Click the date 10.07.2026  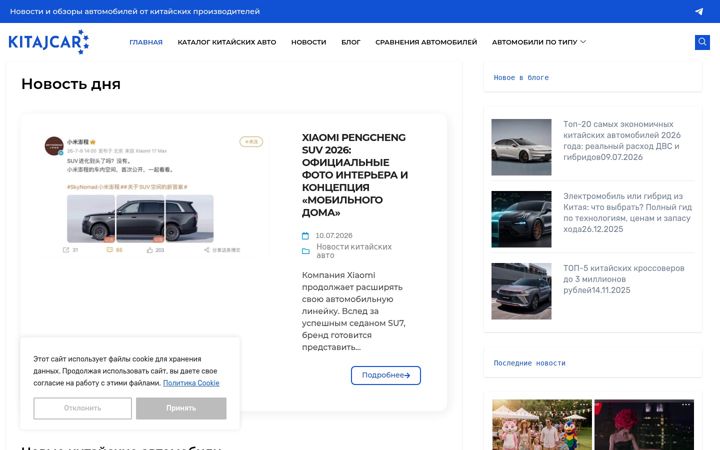pos(334,236)
